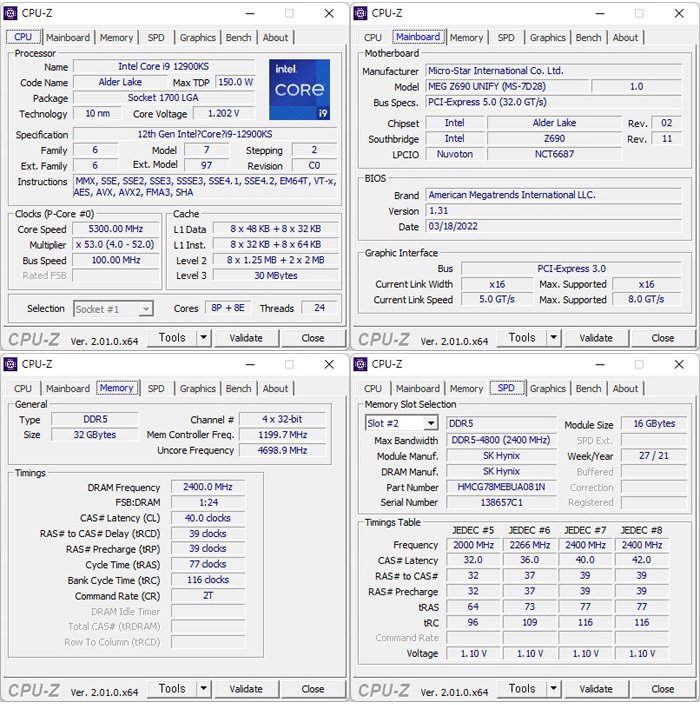Click processor name field Intel Core i9 12900KS
Image resolution: width=700 pixels, height=705 pixels.
tap(164, 67)
